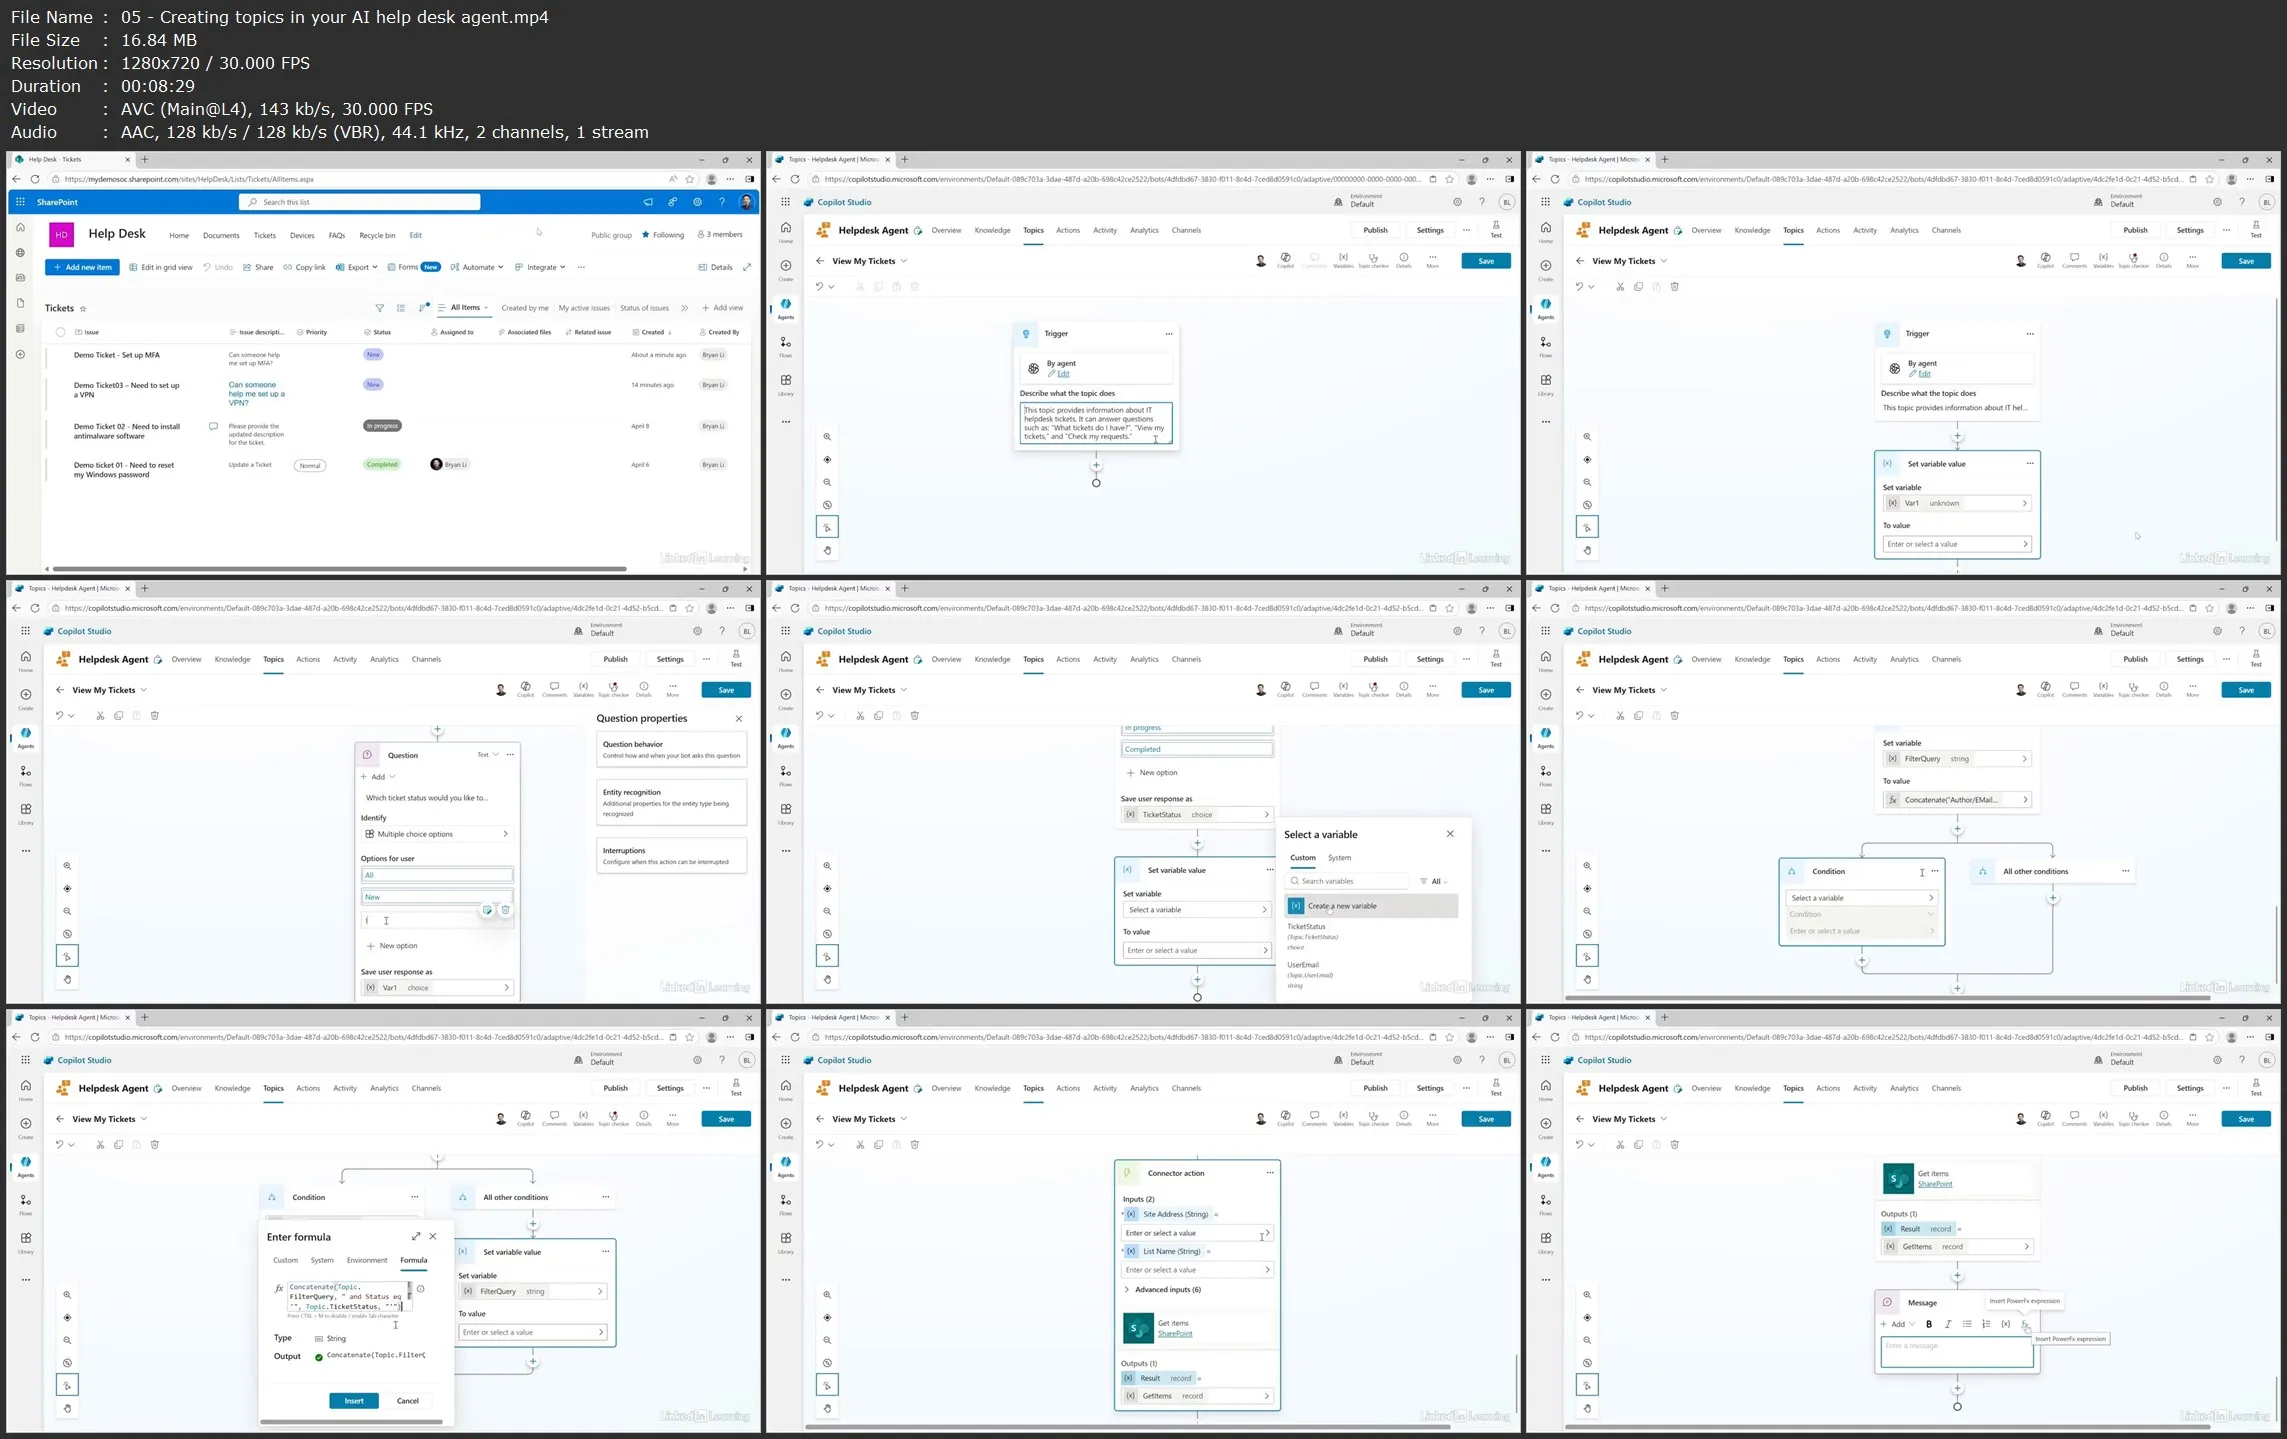Open the Add dropdown in the Message node toolbar

[1897, 1324]
